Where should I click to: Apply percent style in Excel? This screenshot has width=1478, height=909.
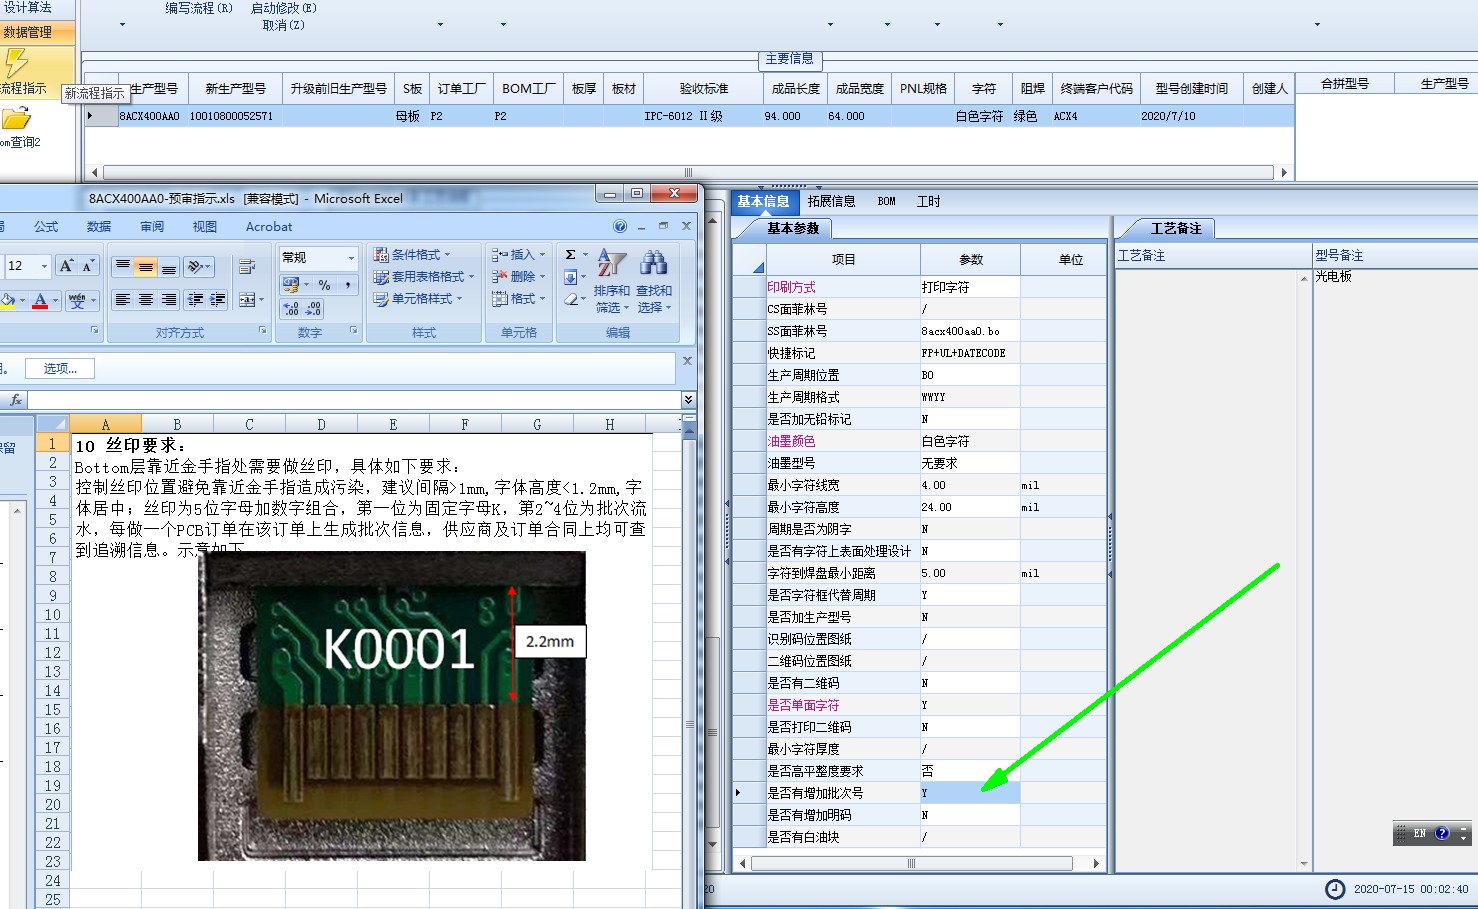pyautogui.click(x=324, y=285)
